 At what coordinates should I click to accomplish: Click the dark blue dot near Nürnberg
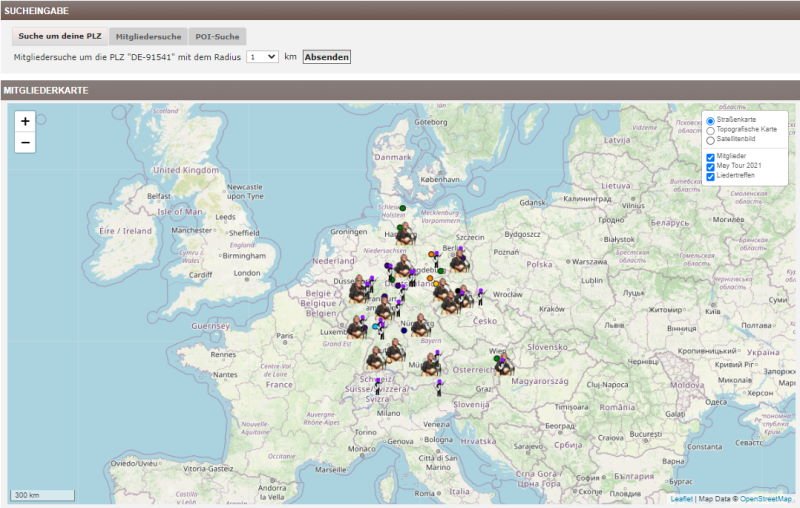coord(404,330)
